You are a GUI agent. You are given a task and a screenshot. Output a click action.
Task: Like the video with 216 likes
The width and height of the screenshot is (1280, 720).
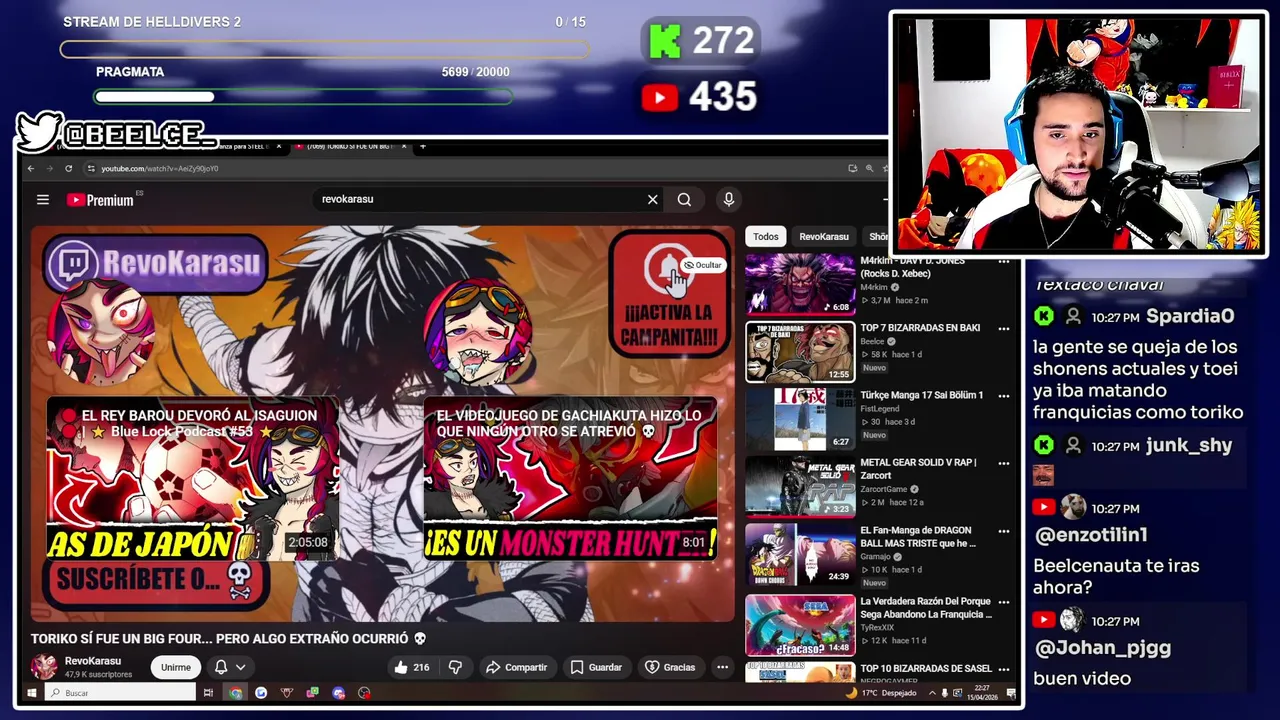[x=411, y=667]
